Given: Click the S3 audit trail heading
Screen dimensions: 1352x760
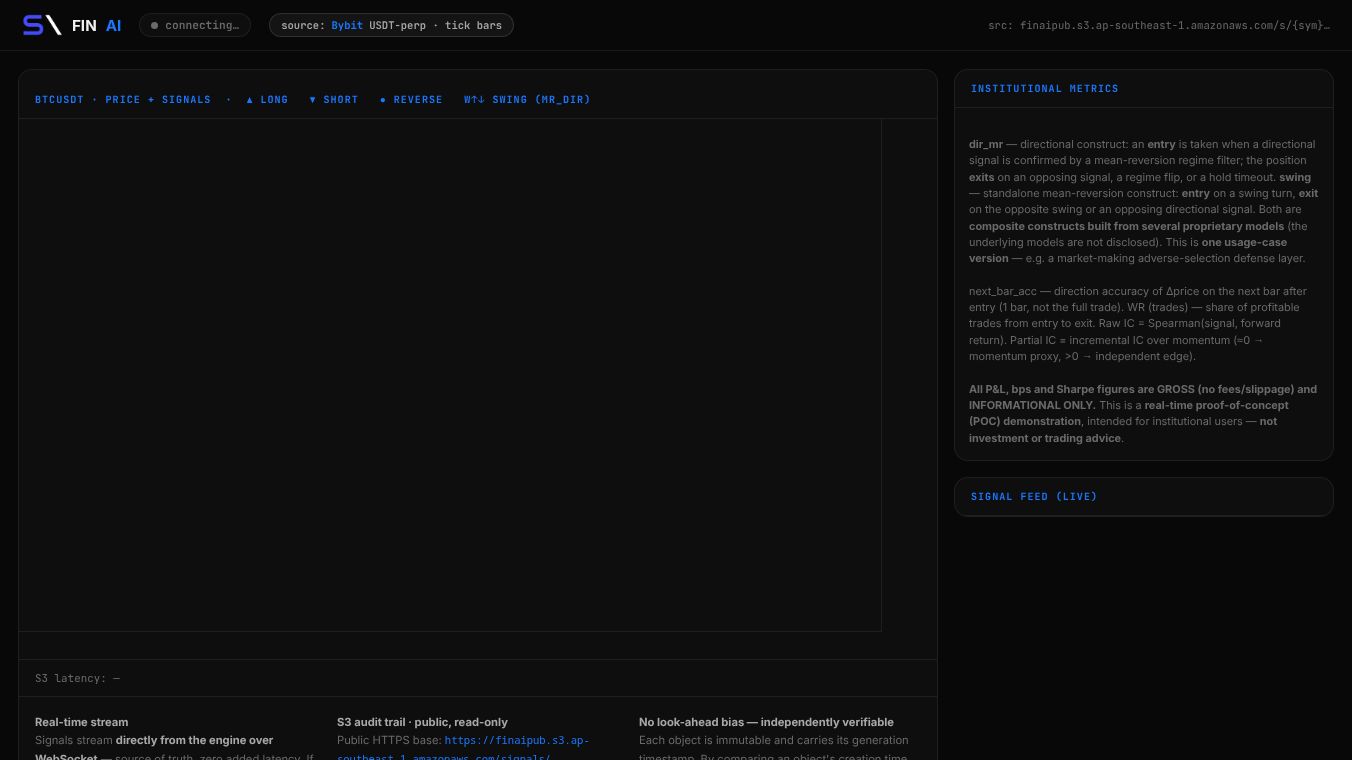Looking at the screenshot, I should coord(422,722).
